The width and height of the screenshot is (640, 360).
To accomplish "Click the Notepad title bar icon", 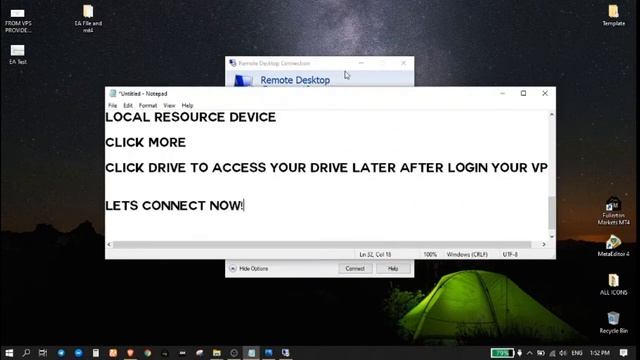I will (113, 93).
